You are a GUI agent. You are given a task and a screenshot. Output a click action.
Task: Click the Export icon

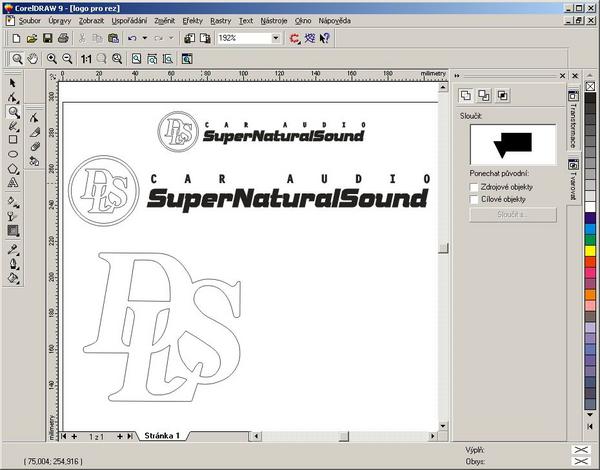point(205,38)
